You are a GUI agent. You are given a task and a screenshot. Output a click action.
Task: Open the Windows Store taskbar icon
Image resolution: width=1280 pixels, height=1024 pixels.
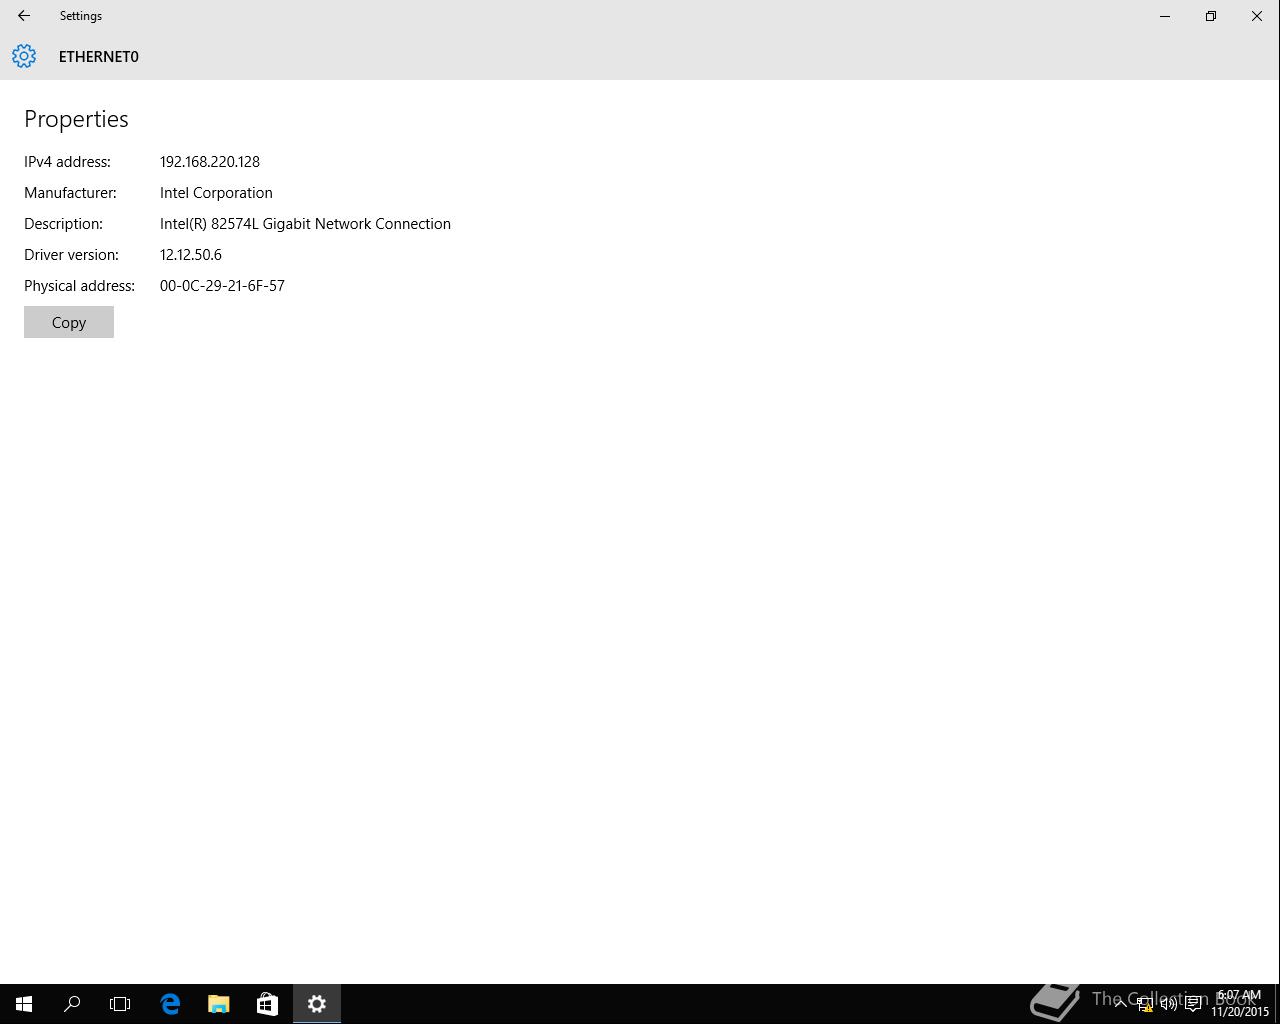pyautogui.click(x=267, y=1004)
